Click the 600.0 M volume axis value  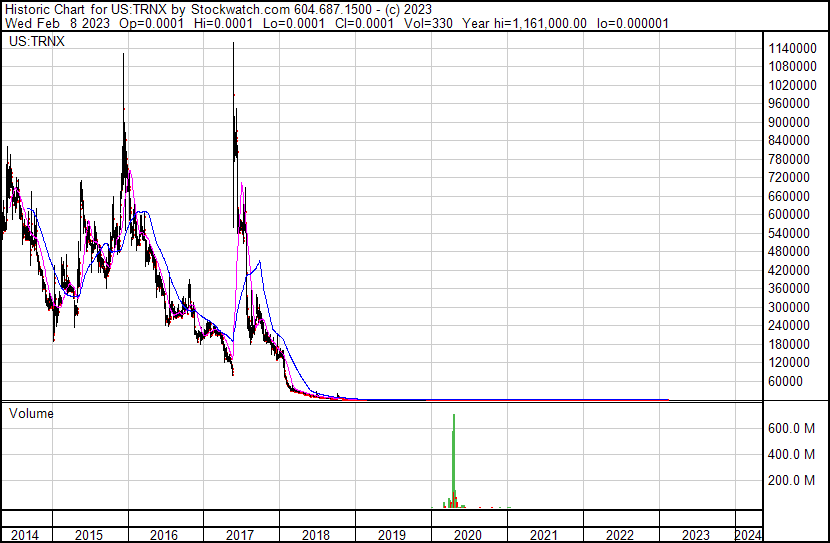(791, 428)
